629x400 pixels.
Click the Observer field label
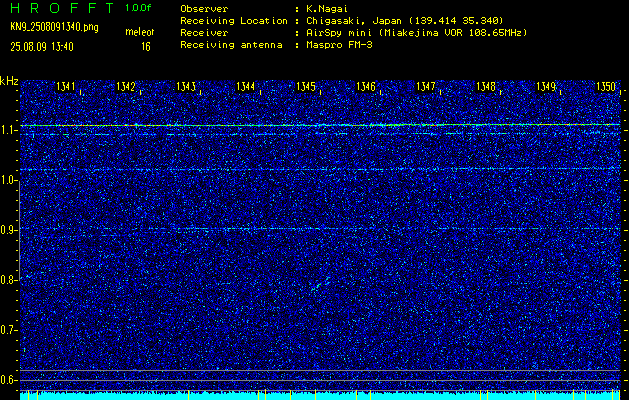[204, 8]
